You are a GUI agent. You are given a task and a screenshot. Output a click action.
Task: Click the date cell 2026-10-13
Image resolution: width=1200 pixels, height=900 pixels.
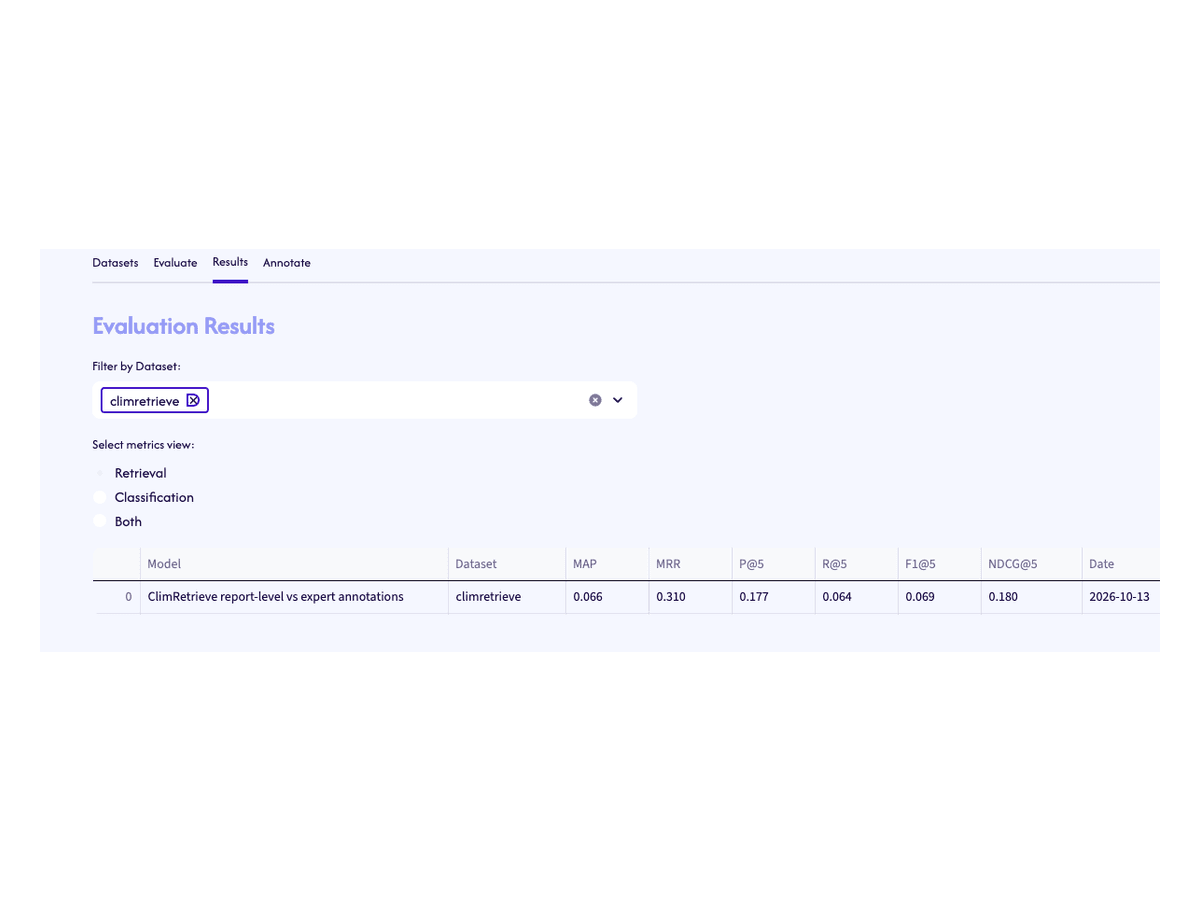[1121, 597]
